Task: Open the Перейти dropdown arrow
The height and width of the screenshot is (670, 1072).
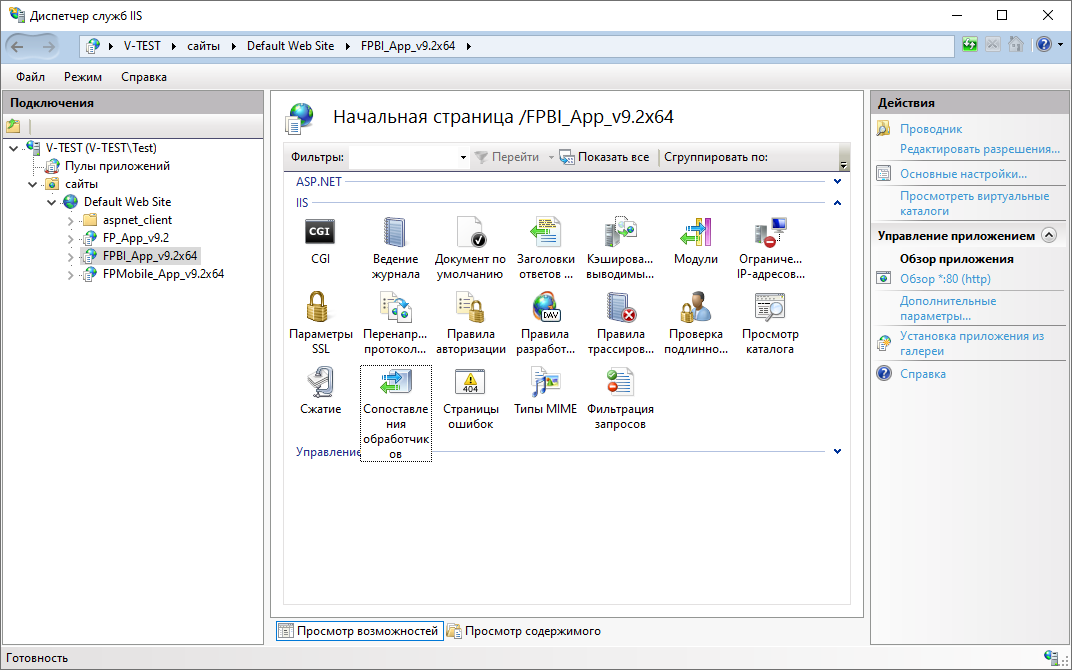Action: [x=550, y=157]
